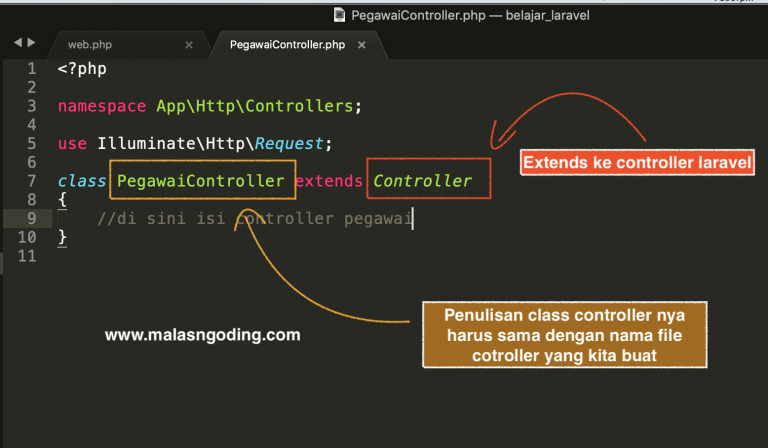Click the opening brace on line 8
The height and width of the screenshot is (448, 768).
(x=62, y=200)
